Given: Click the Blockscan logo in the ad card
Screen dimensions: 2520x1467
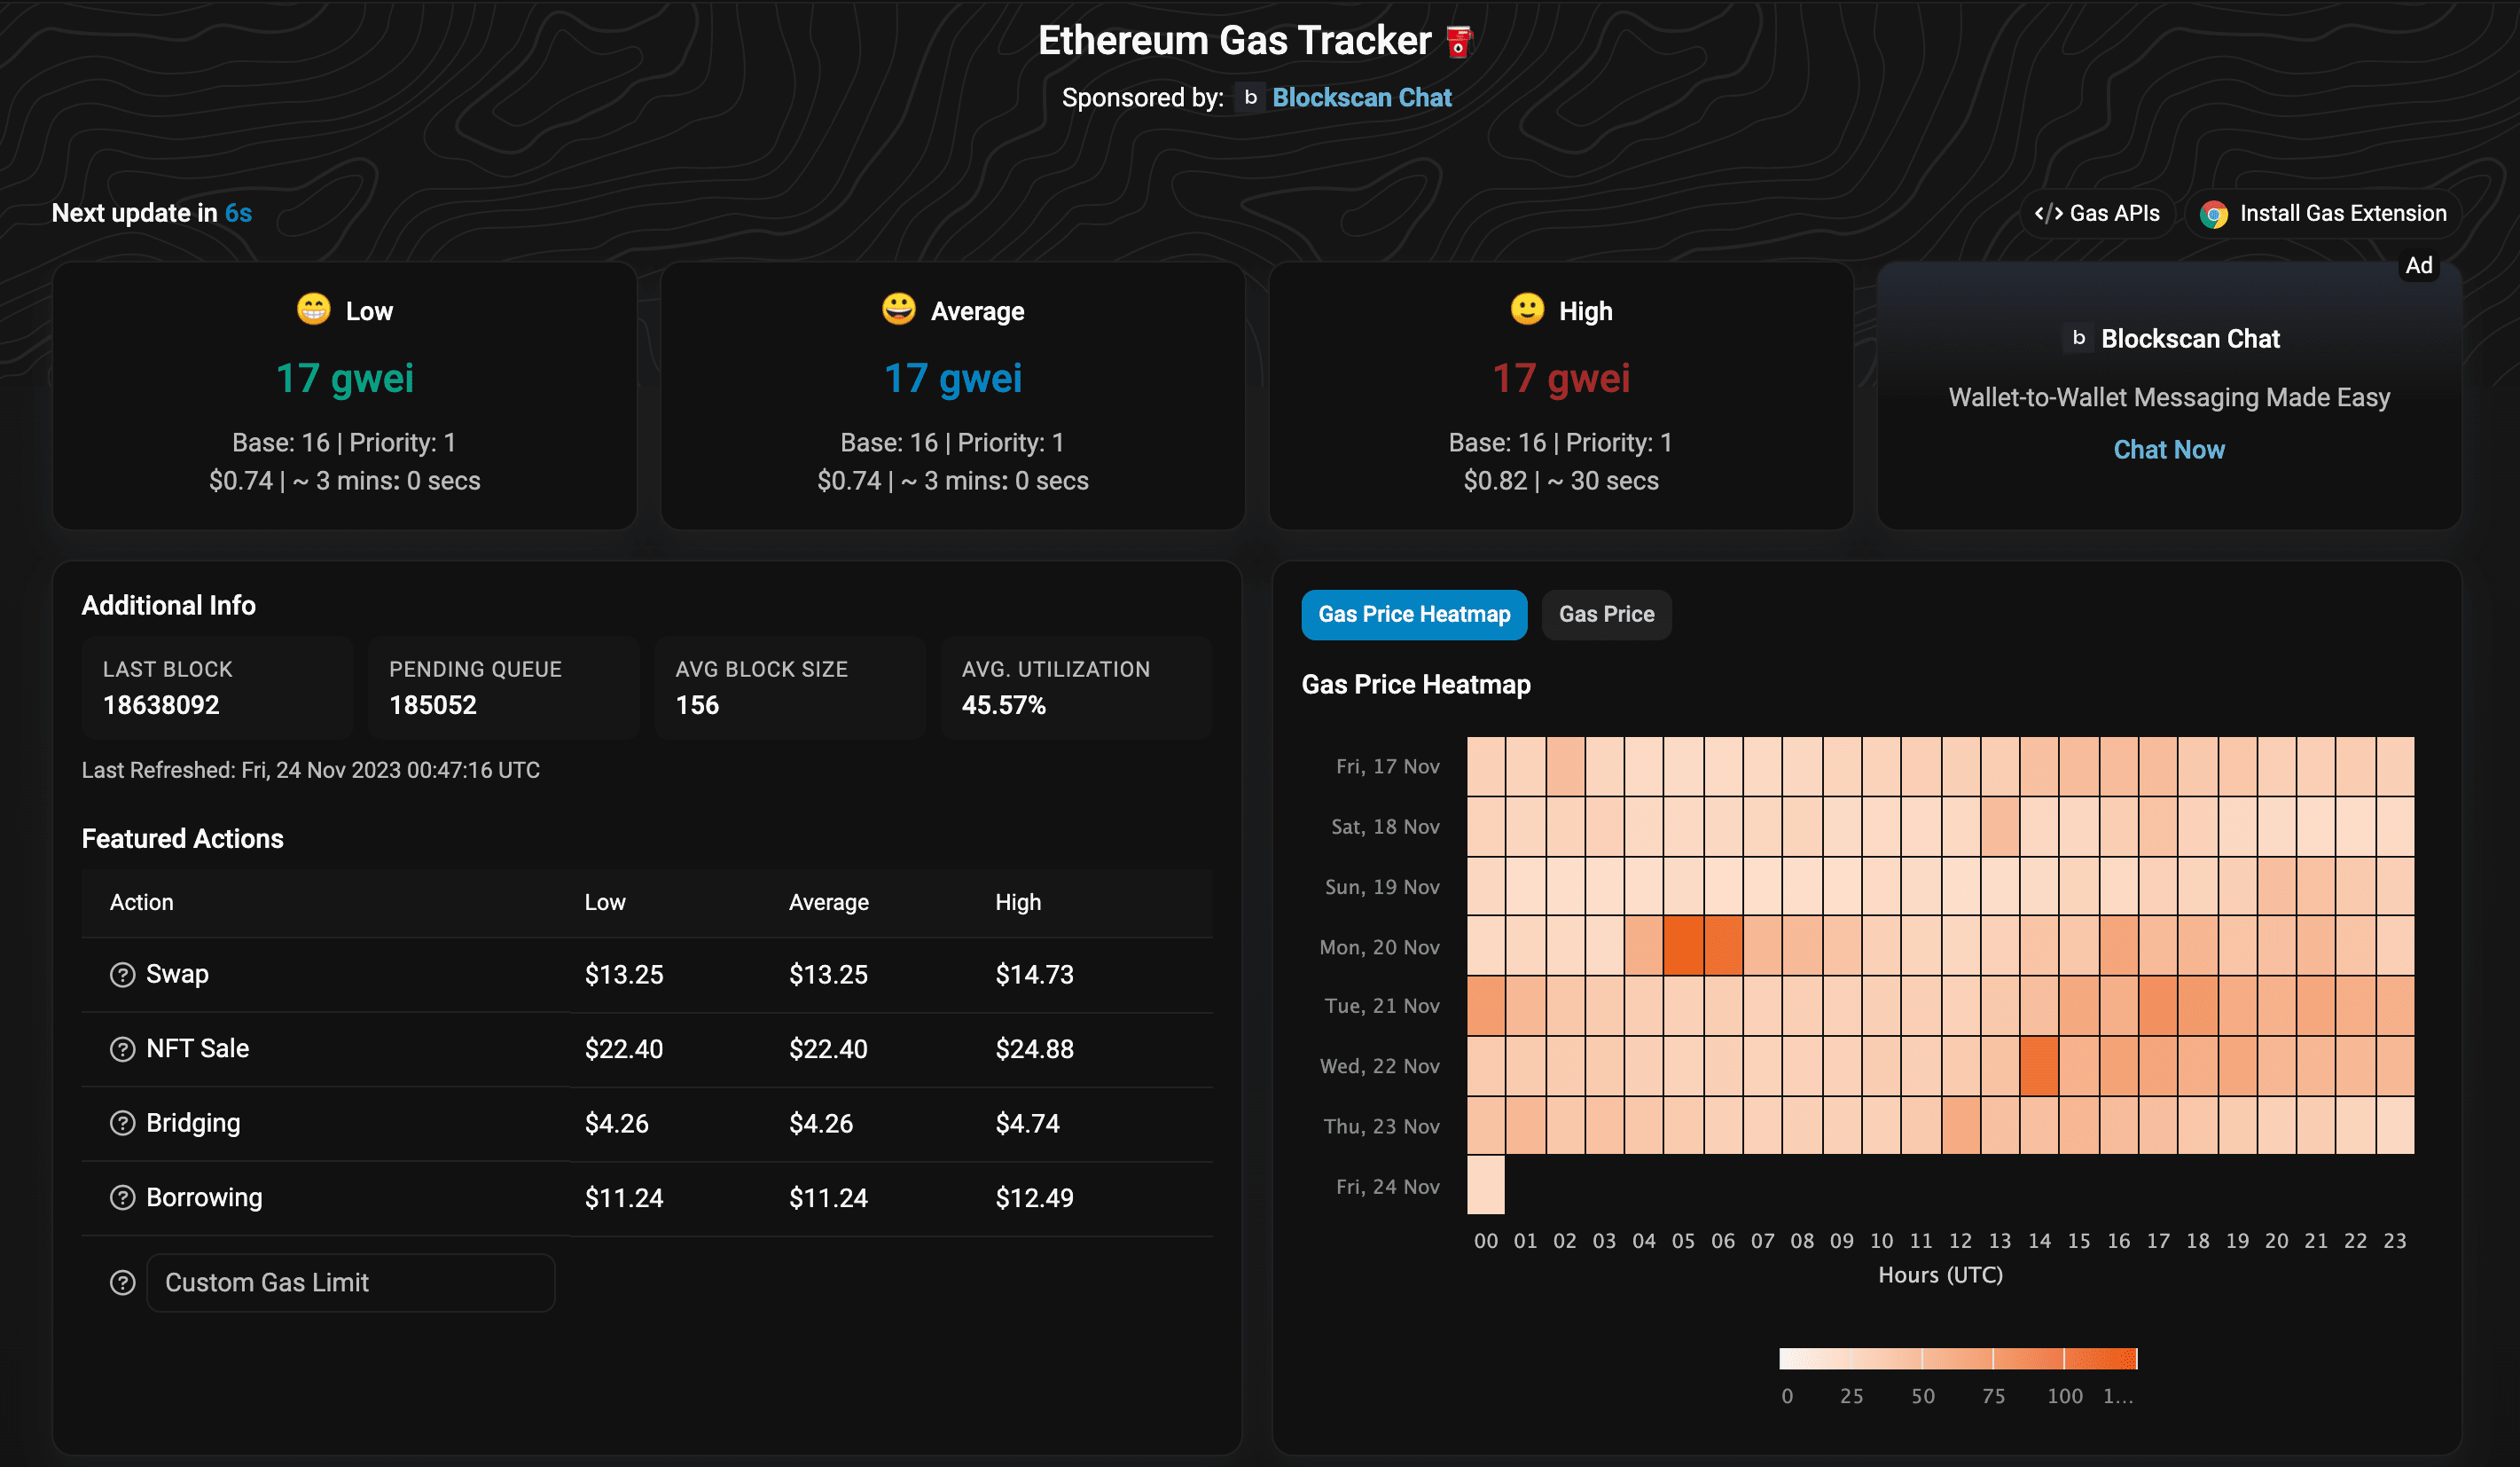Looking at the screenshot, I should (x=2079, y=338).
